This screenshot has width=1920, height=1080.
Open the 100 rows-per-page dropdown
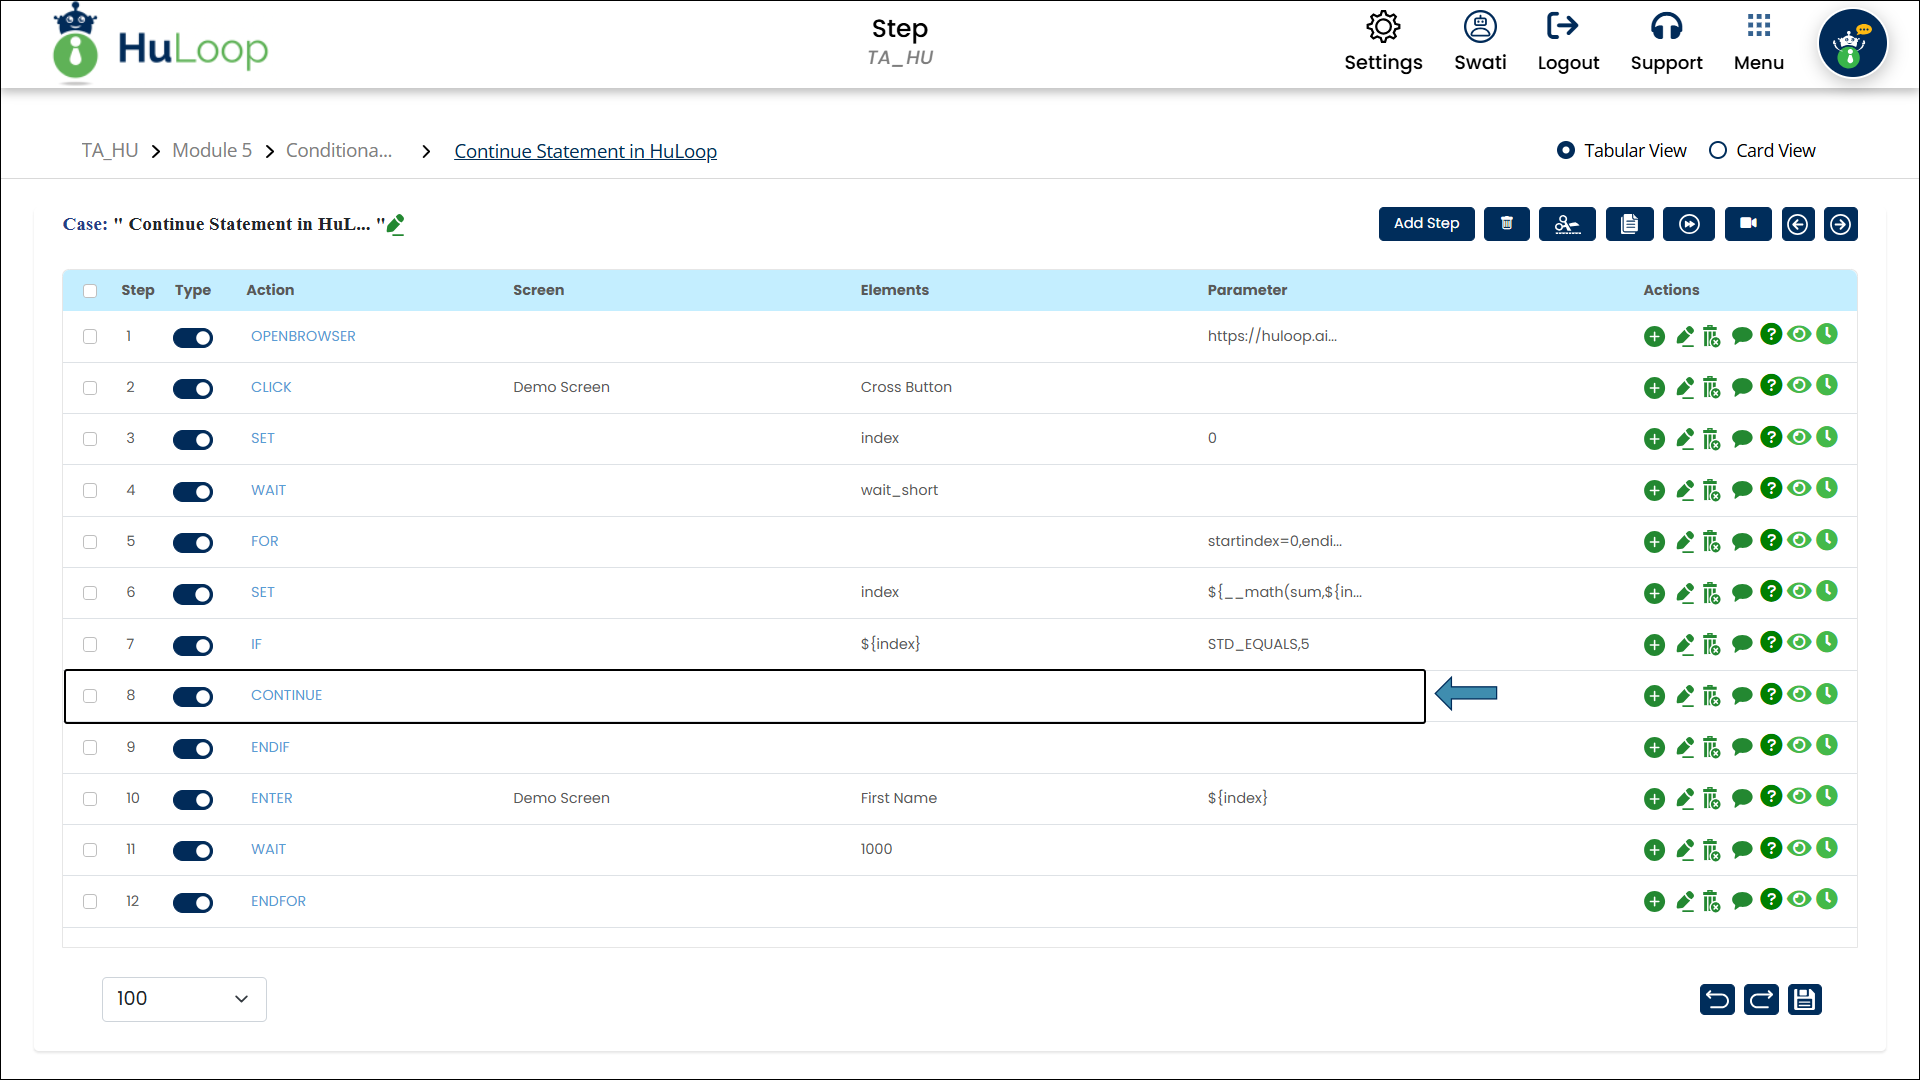pyautogui.click(x=184, y=999)
